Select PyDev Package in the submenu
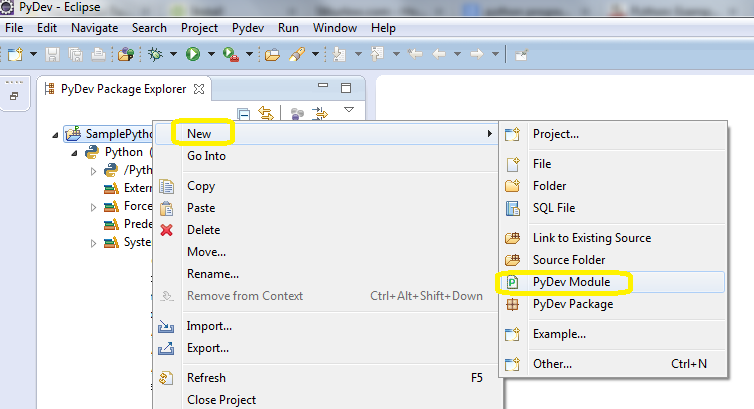Screen dimensions: 754x409 point(613,304)
